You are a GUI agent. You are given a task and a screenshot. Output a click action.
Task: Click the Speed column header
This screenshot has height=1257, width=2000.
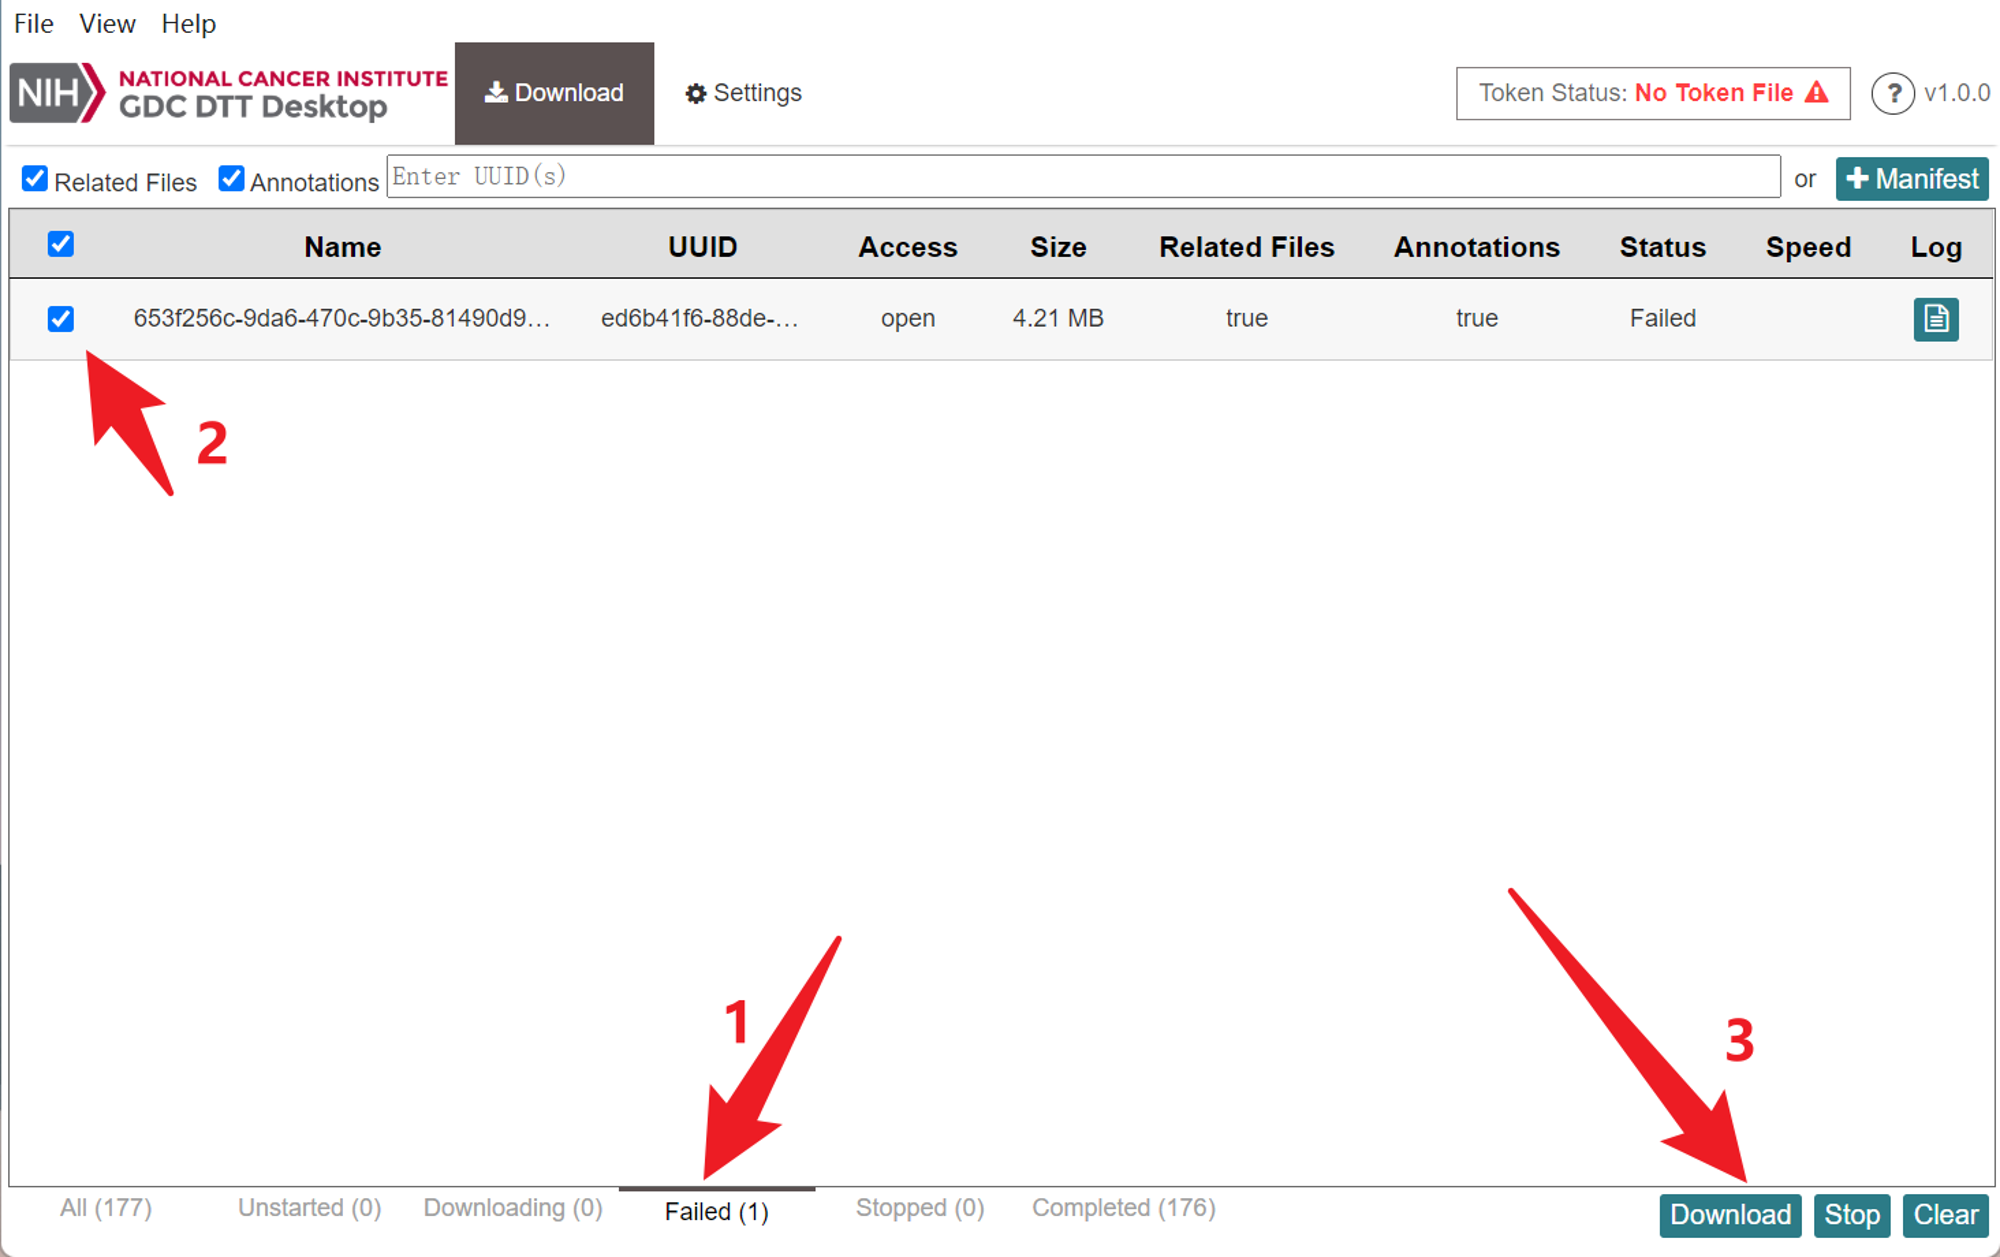point(1808,247)
